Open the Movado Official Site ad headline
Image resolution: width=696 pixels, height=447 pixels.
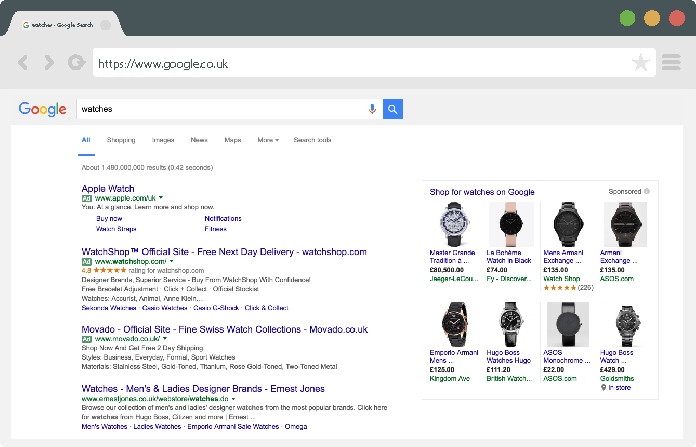pos(225,329)
